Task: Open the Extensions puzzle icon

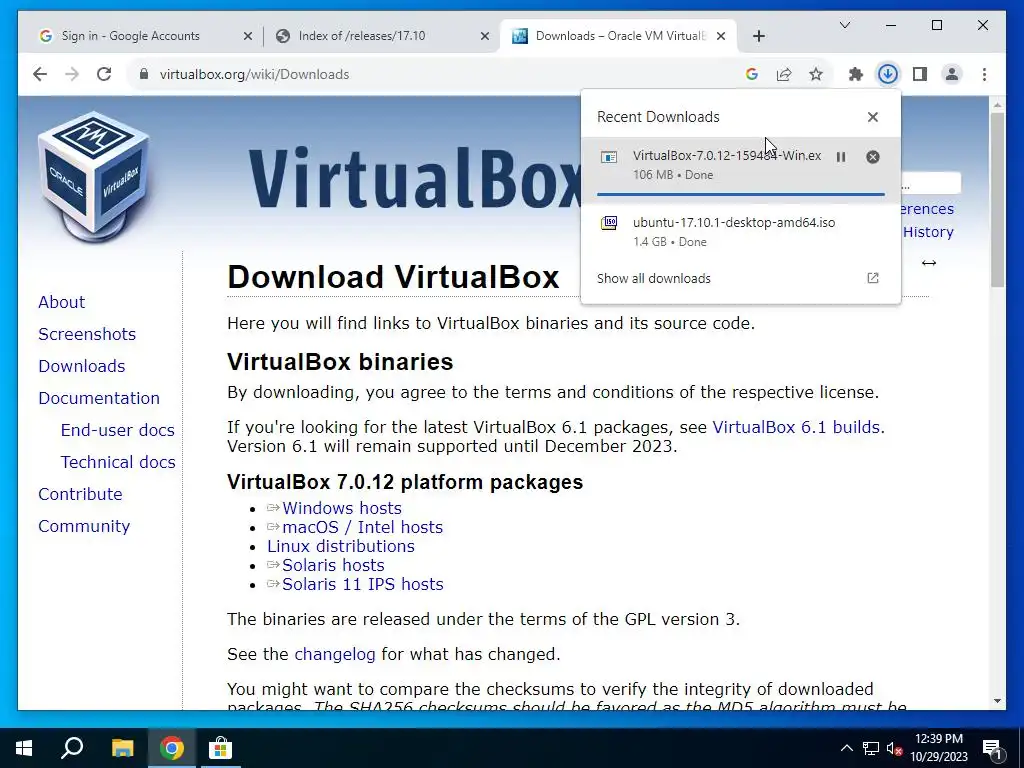Action: pyautogui.click(x=856, y=74)
